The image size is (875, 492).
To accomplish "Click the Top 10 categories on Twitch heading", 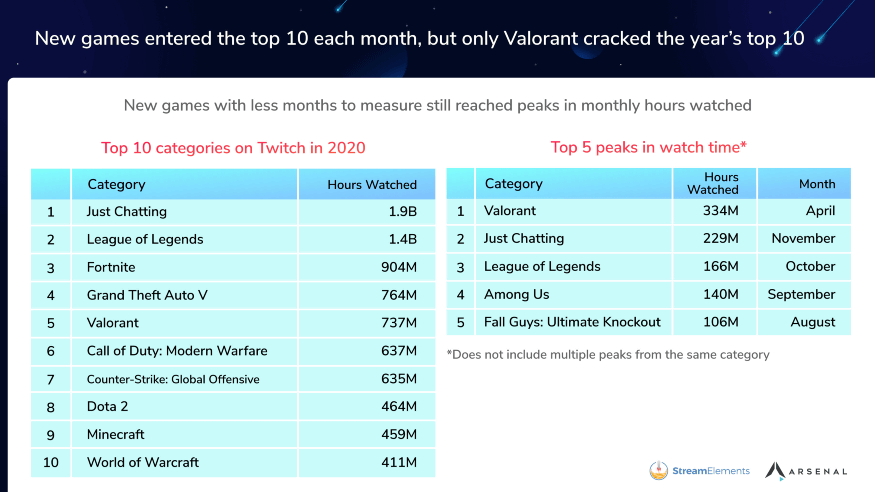I will 233,148.
